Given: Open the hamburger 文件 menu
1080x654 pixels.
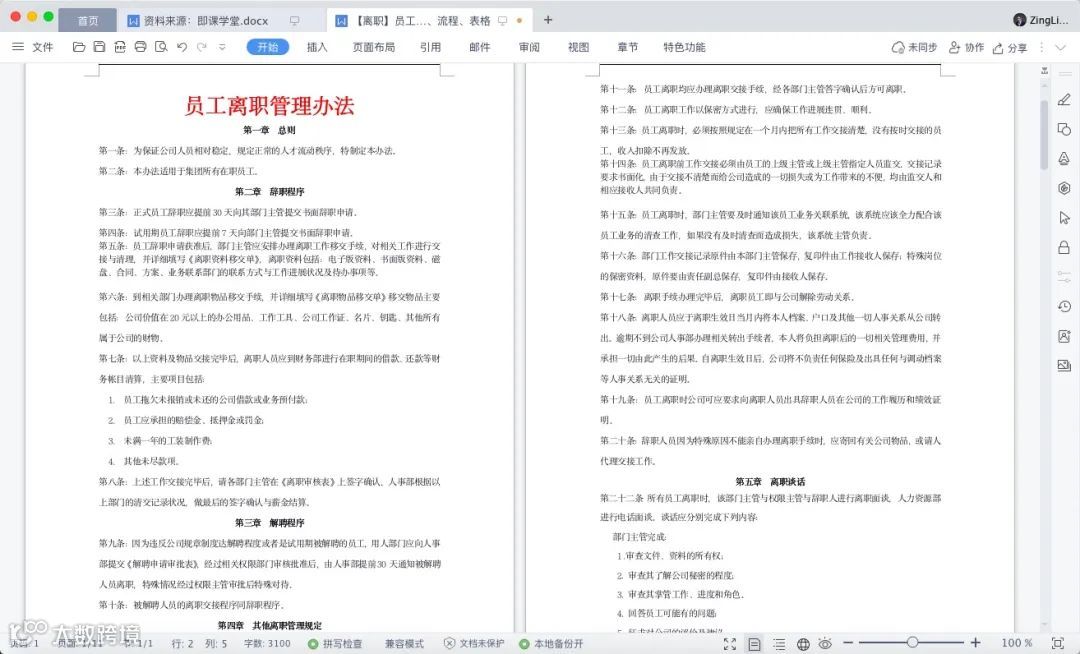Looking at the screenshot, I should pos(33,47).
